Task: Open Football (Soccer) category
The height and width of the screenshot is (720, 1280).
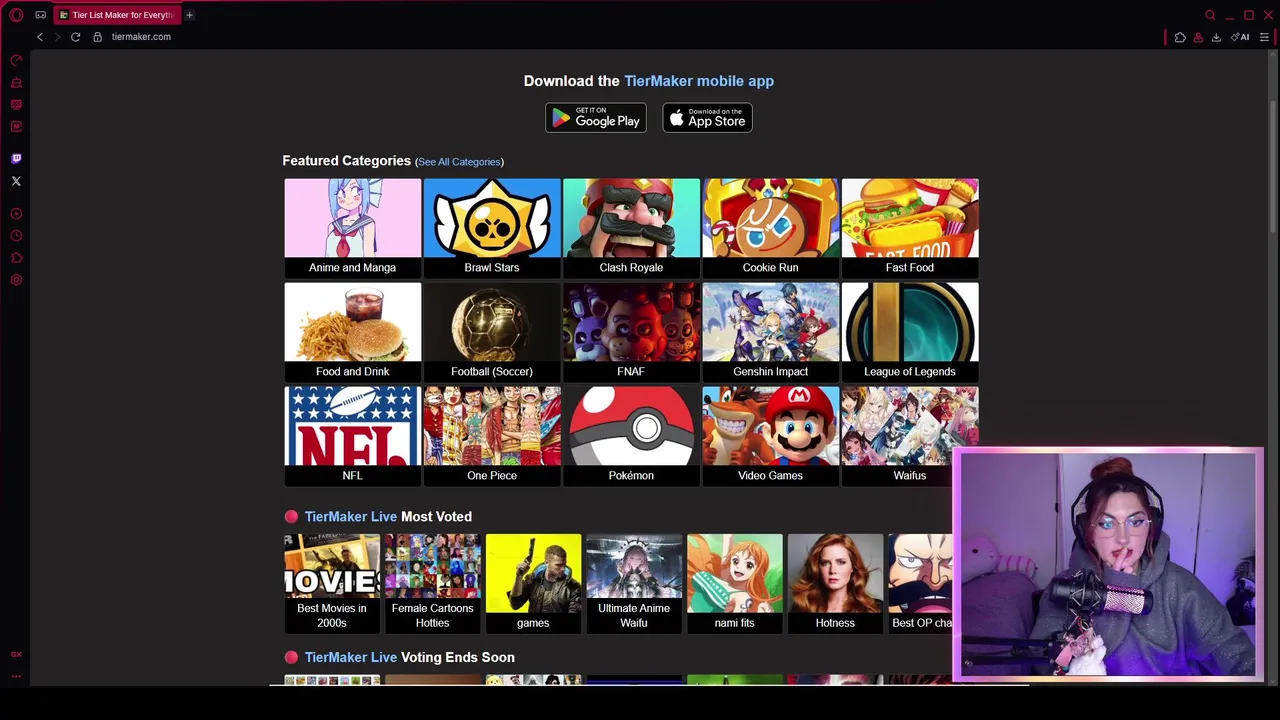Action: coord(492,331)
